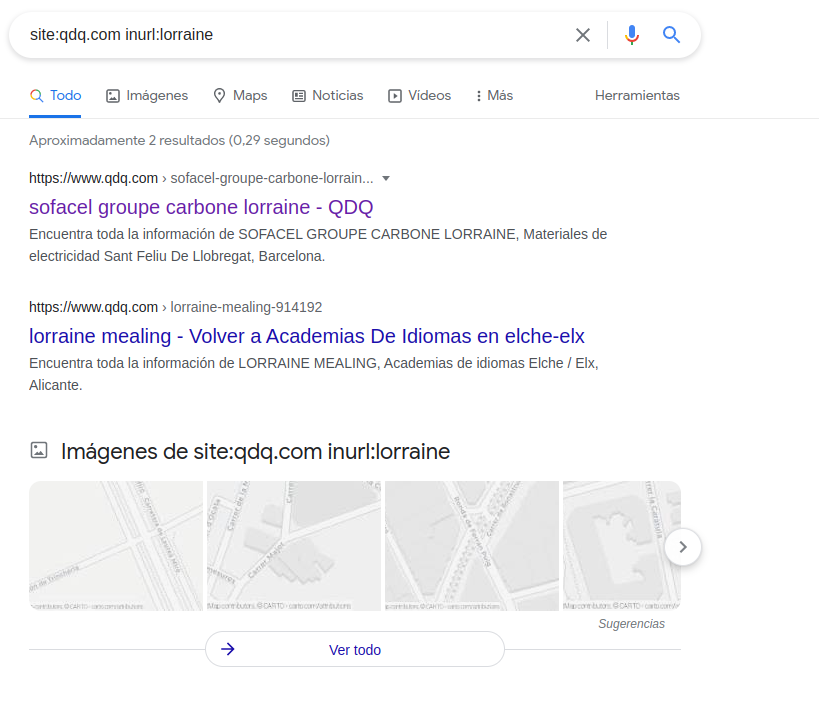Open lorraine mealing Academias De Idiomas link
Screen dimensions: 819x706
[x=307, y=335]
